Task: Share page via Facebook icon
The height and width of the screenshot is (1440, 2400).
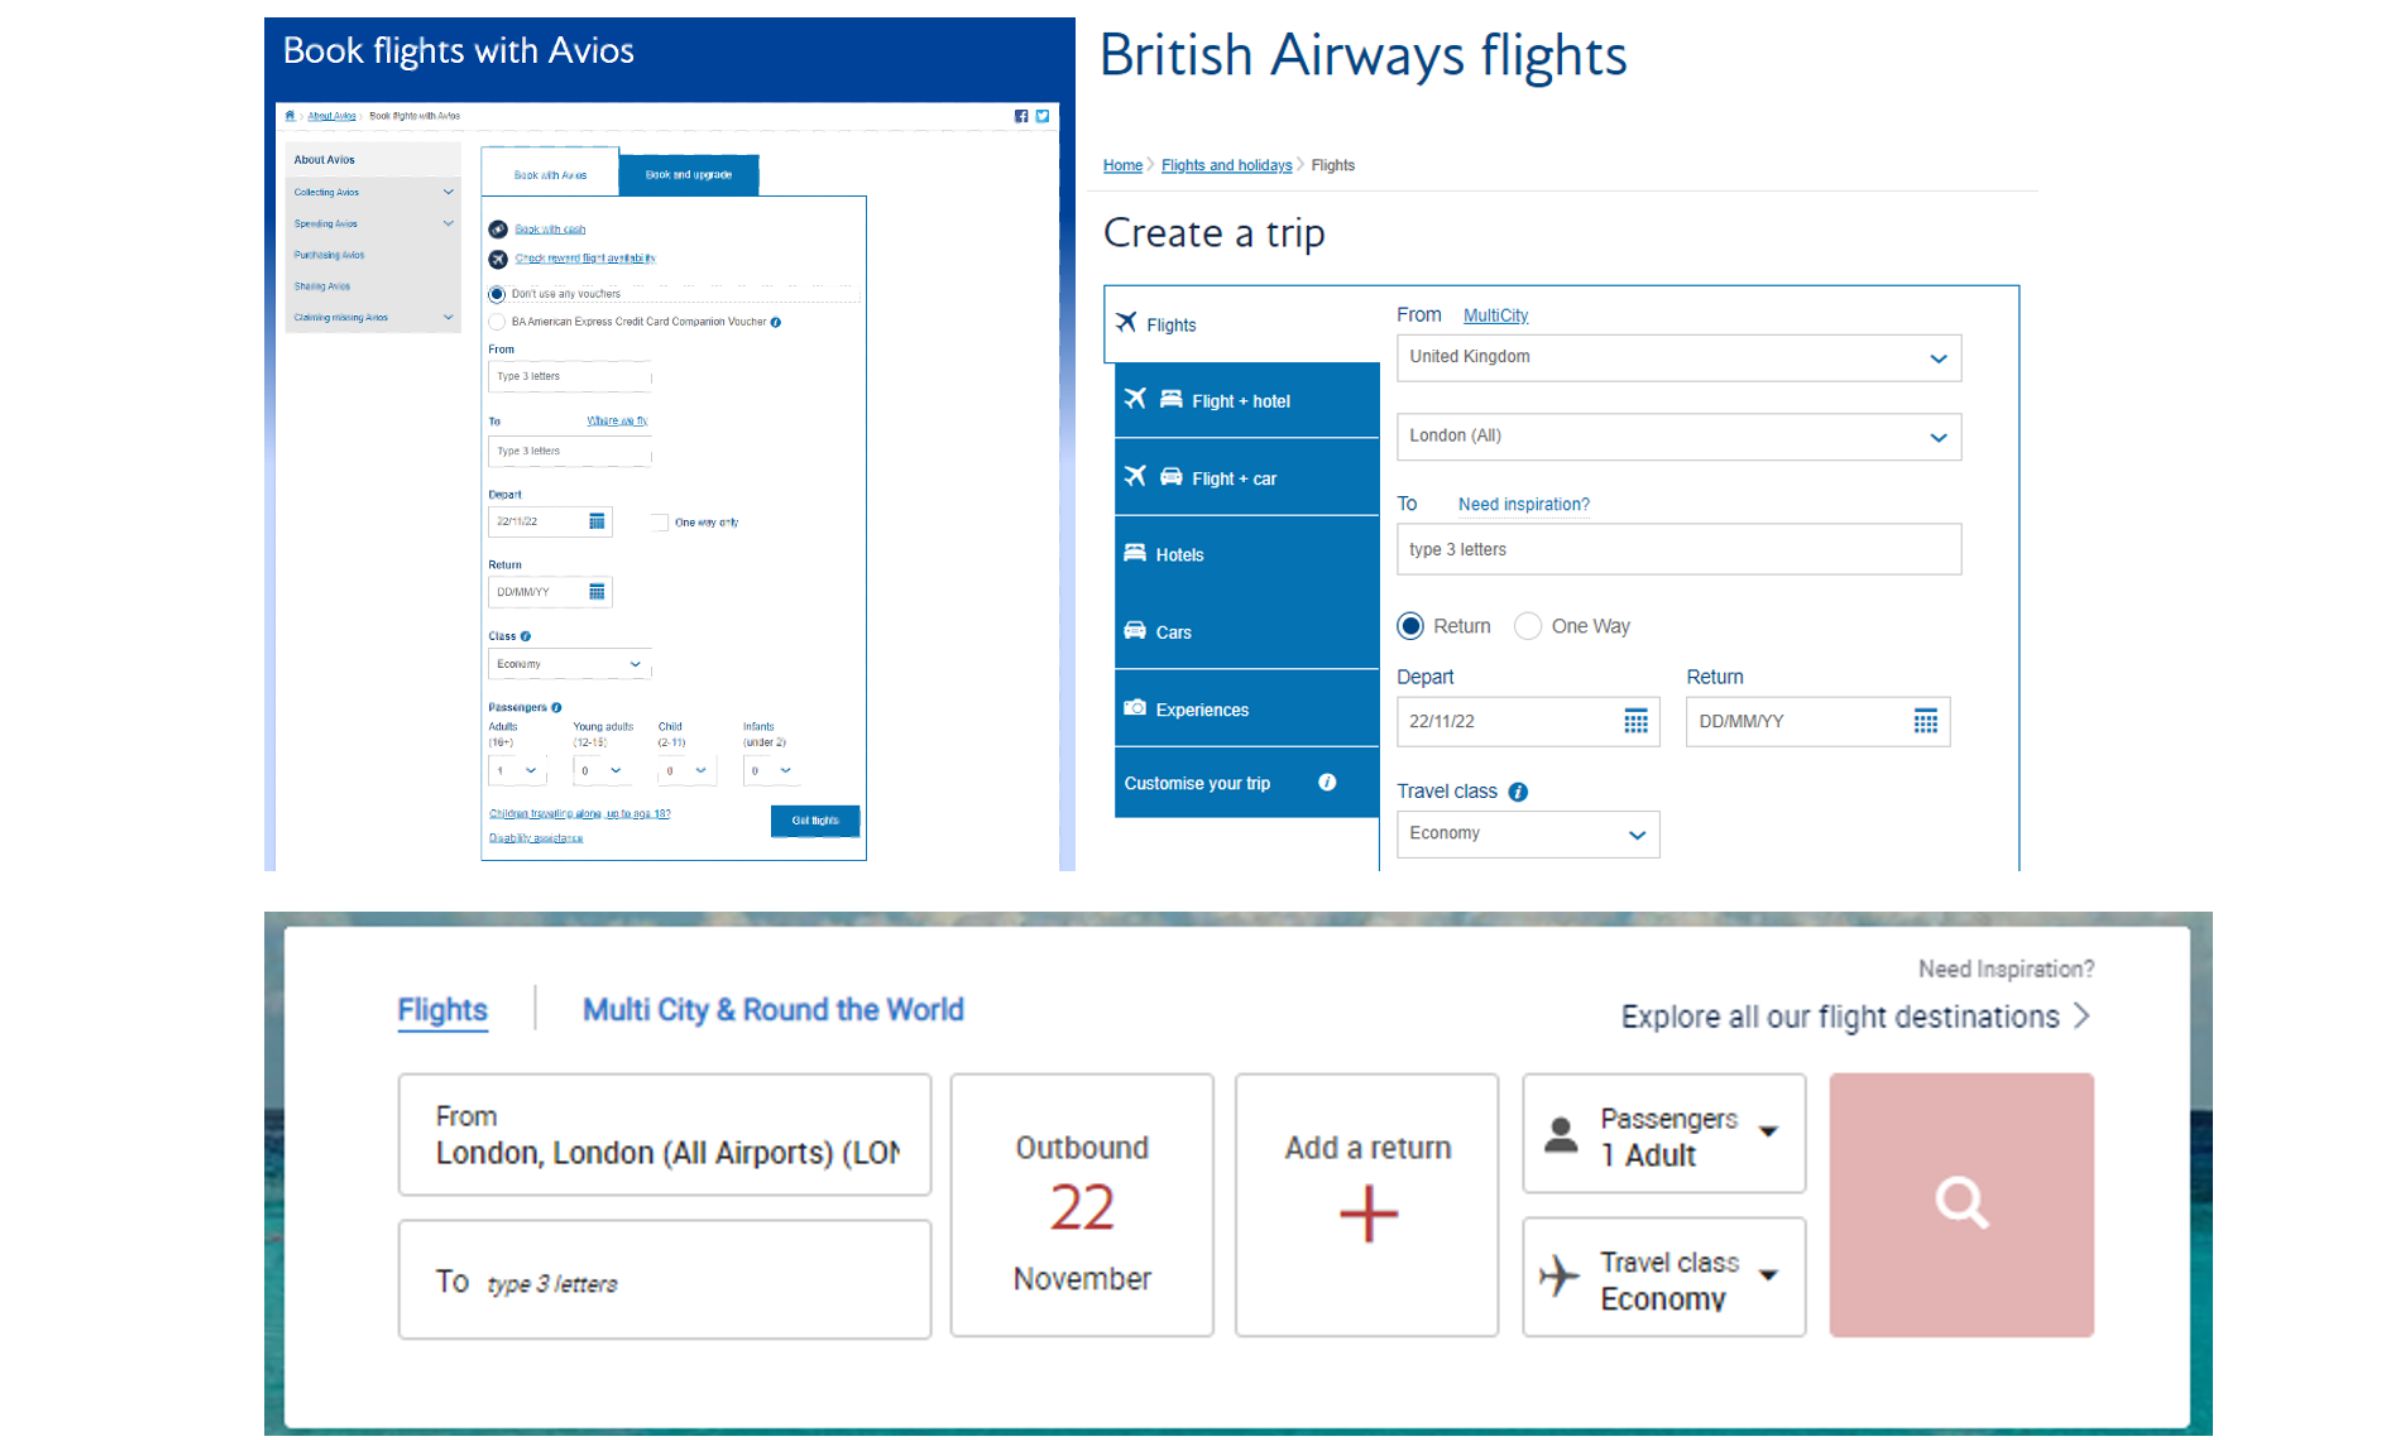Action: click(1021, 116)
